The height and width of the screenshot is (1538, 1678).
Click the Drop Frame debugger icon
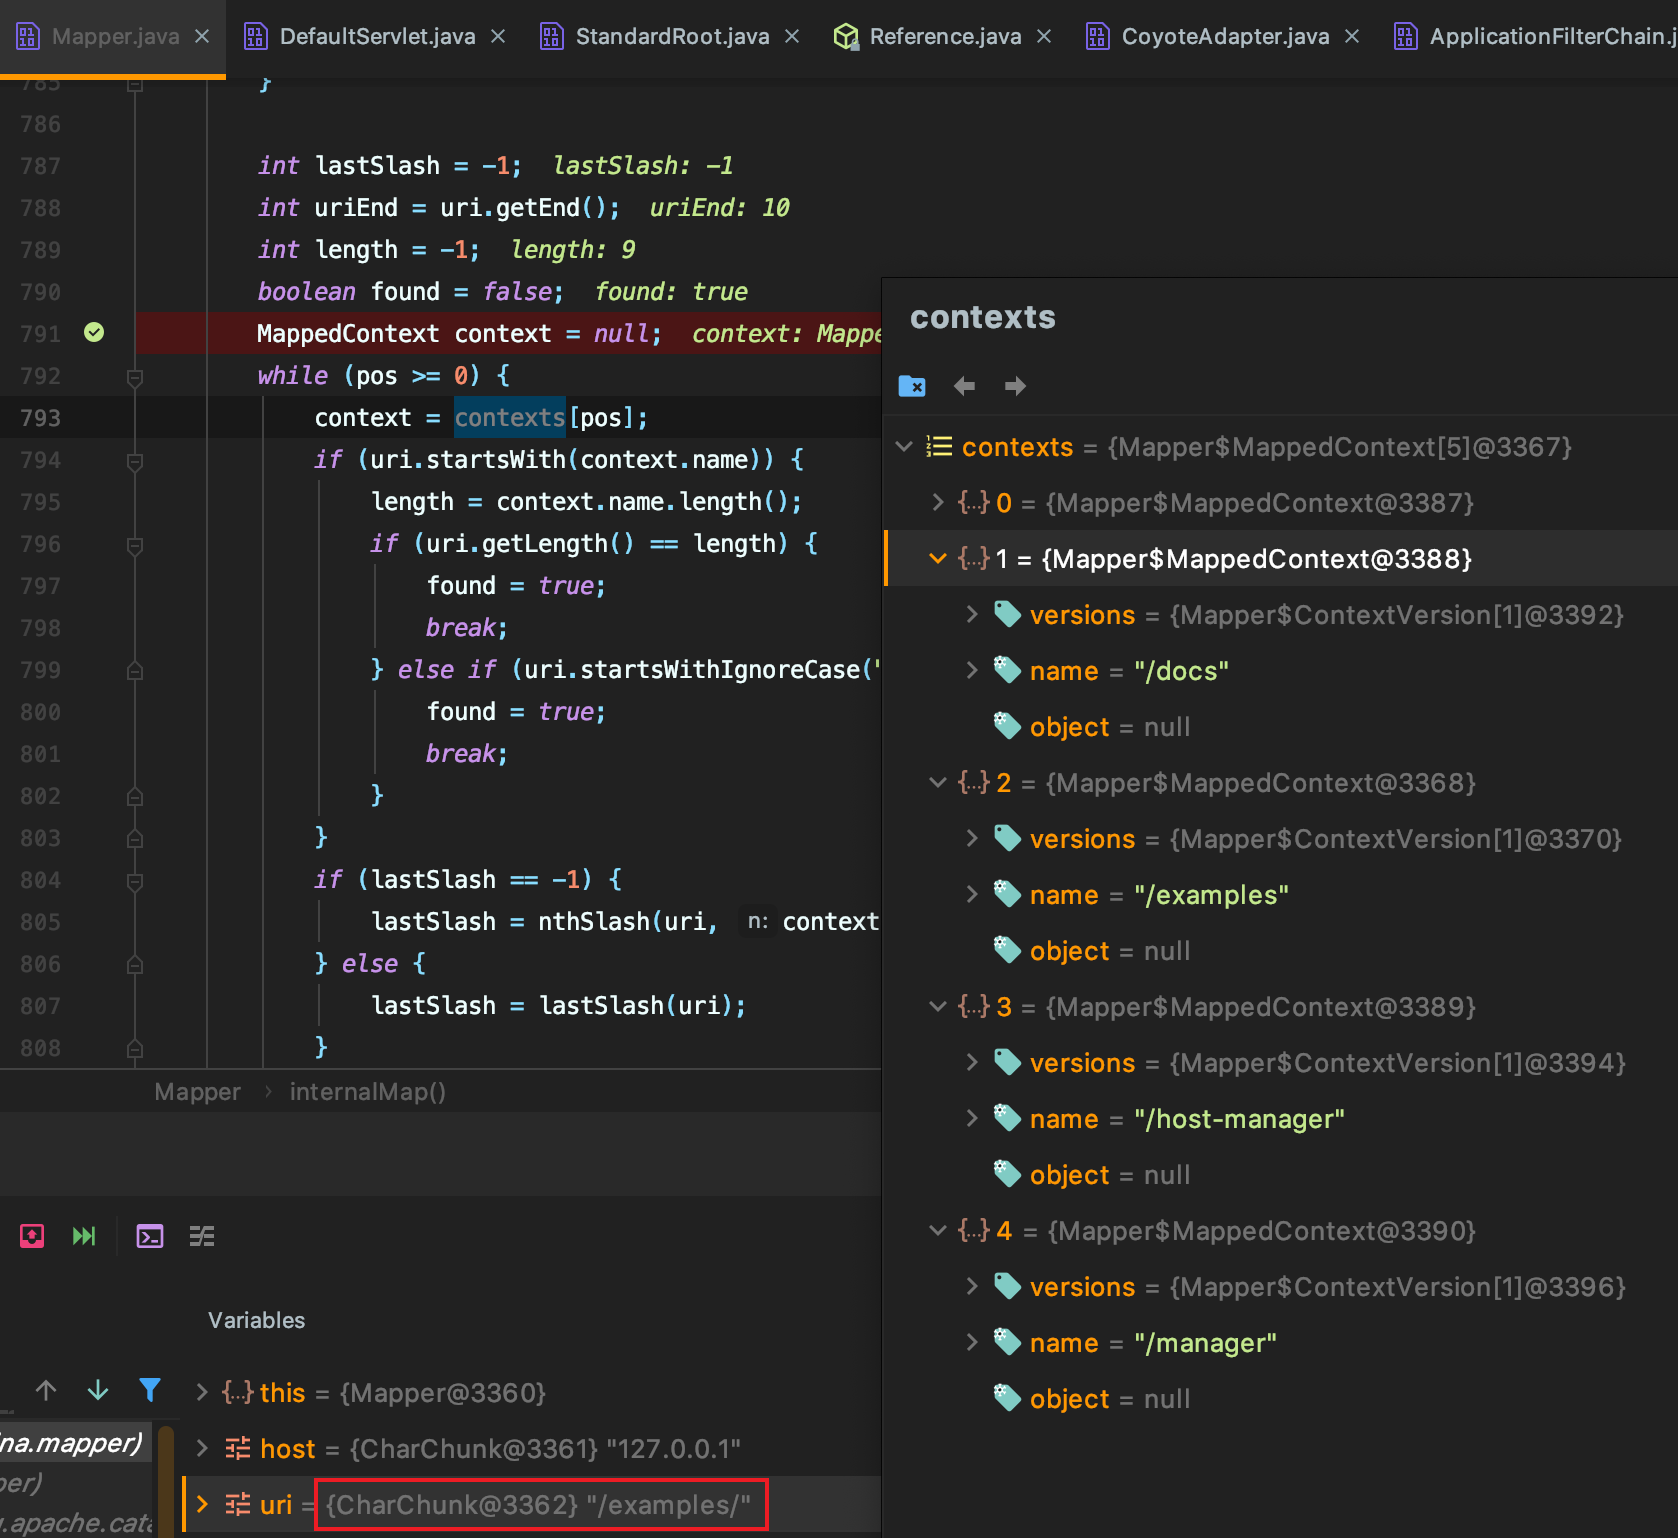[x=32, y=1237]
